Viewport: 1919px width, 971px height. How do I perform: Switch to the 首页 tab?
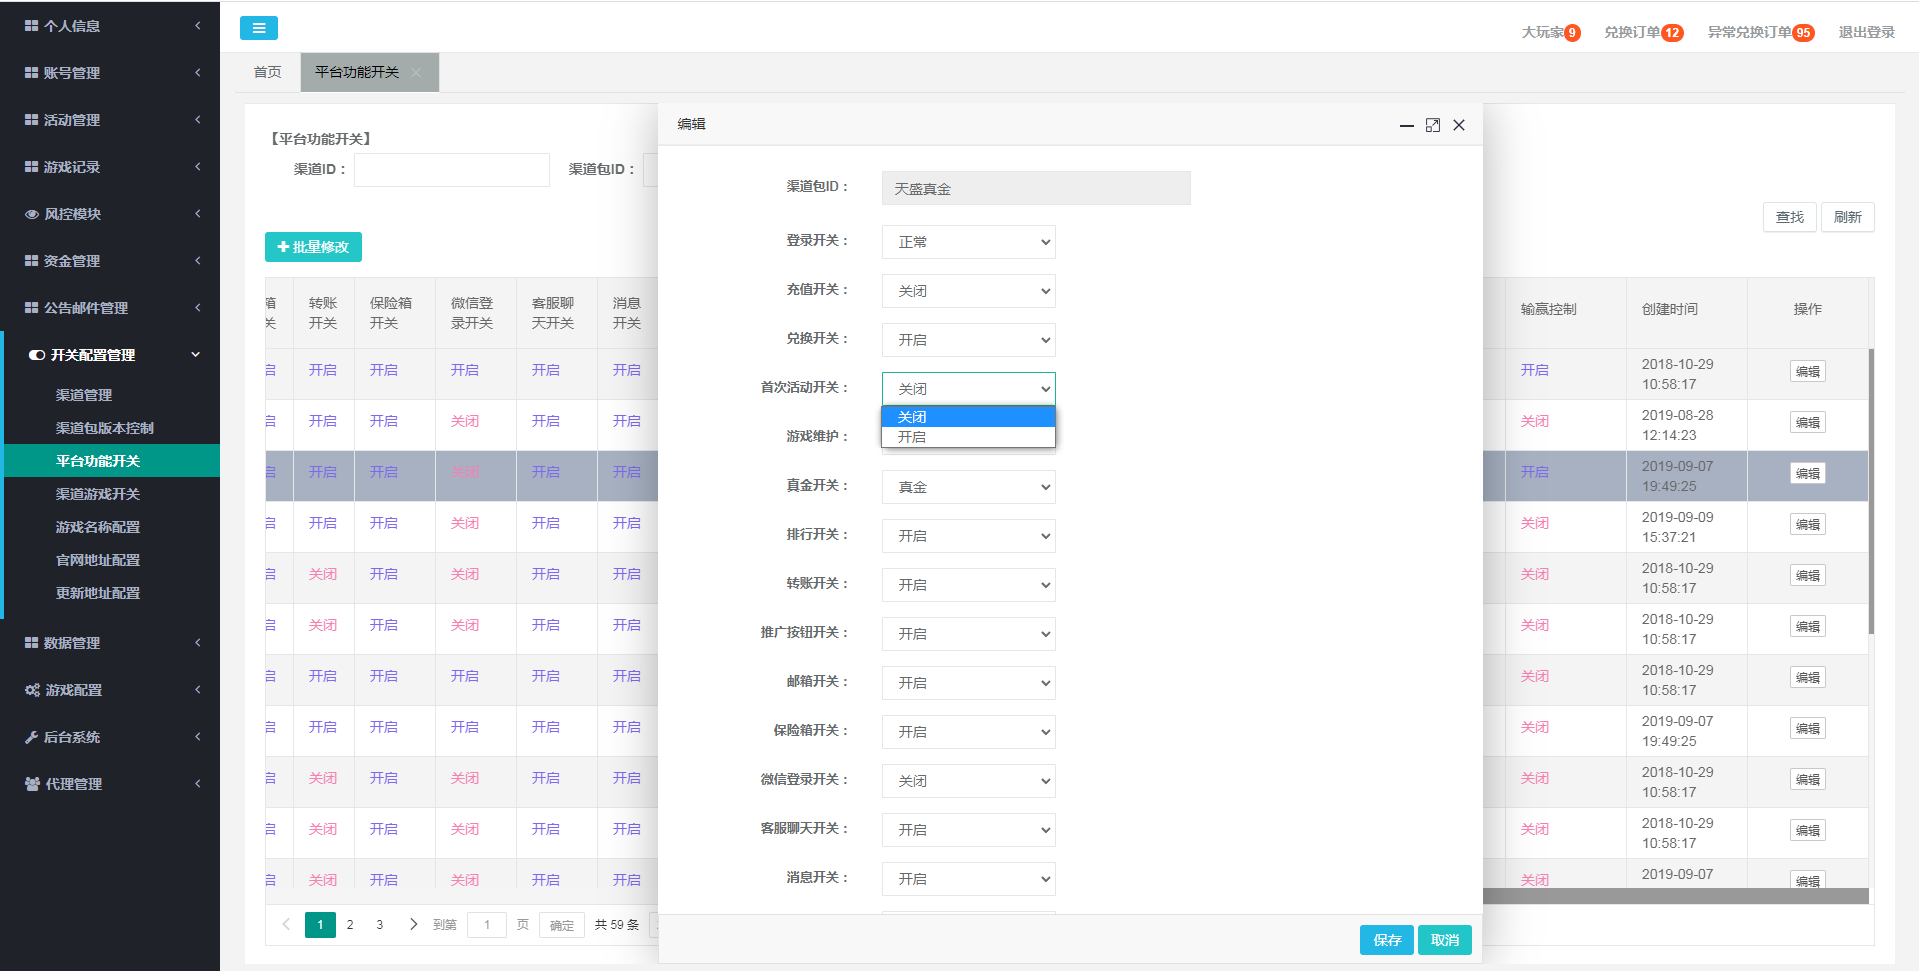(x=267, y=73)
